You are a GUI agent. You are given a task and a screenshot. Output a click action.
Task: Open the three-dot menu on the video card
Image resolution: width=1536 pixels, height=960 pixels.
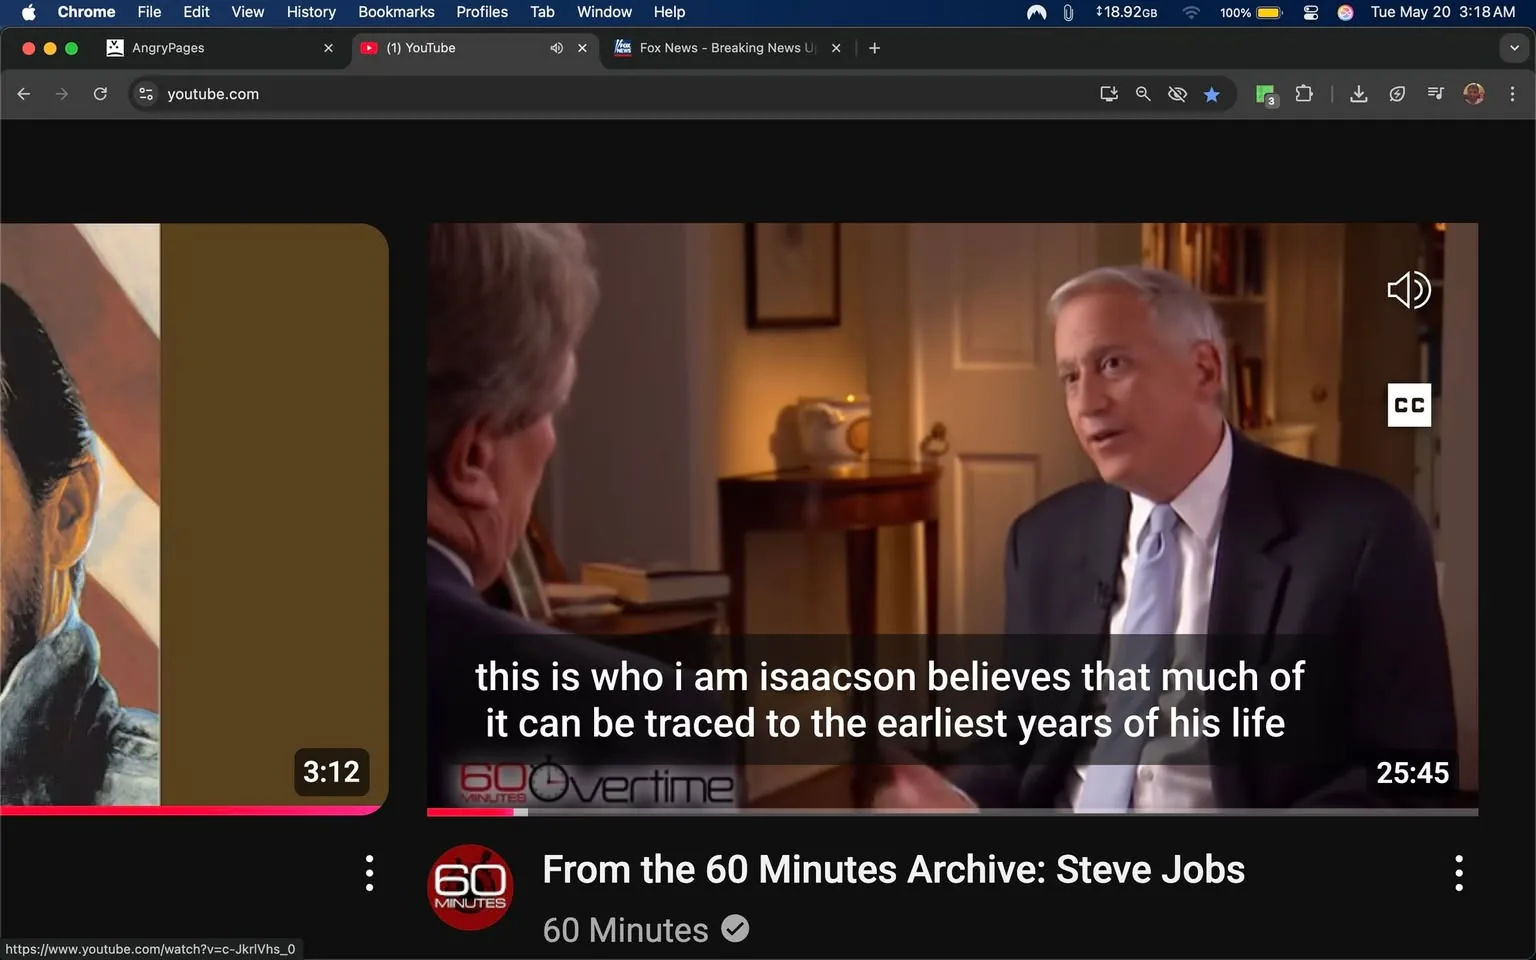[1458, 872]
